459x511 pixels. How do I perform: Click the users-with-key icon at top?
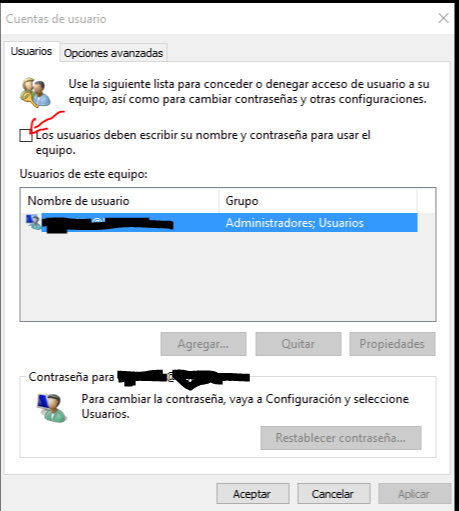tap(36, 93)
